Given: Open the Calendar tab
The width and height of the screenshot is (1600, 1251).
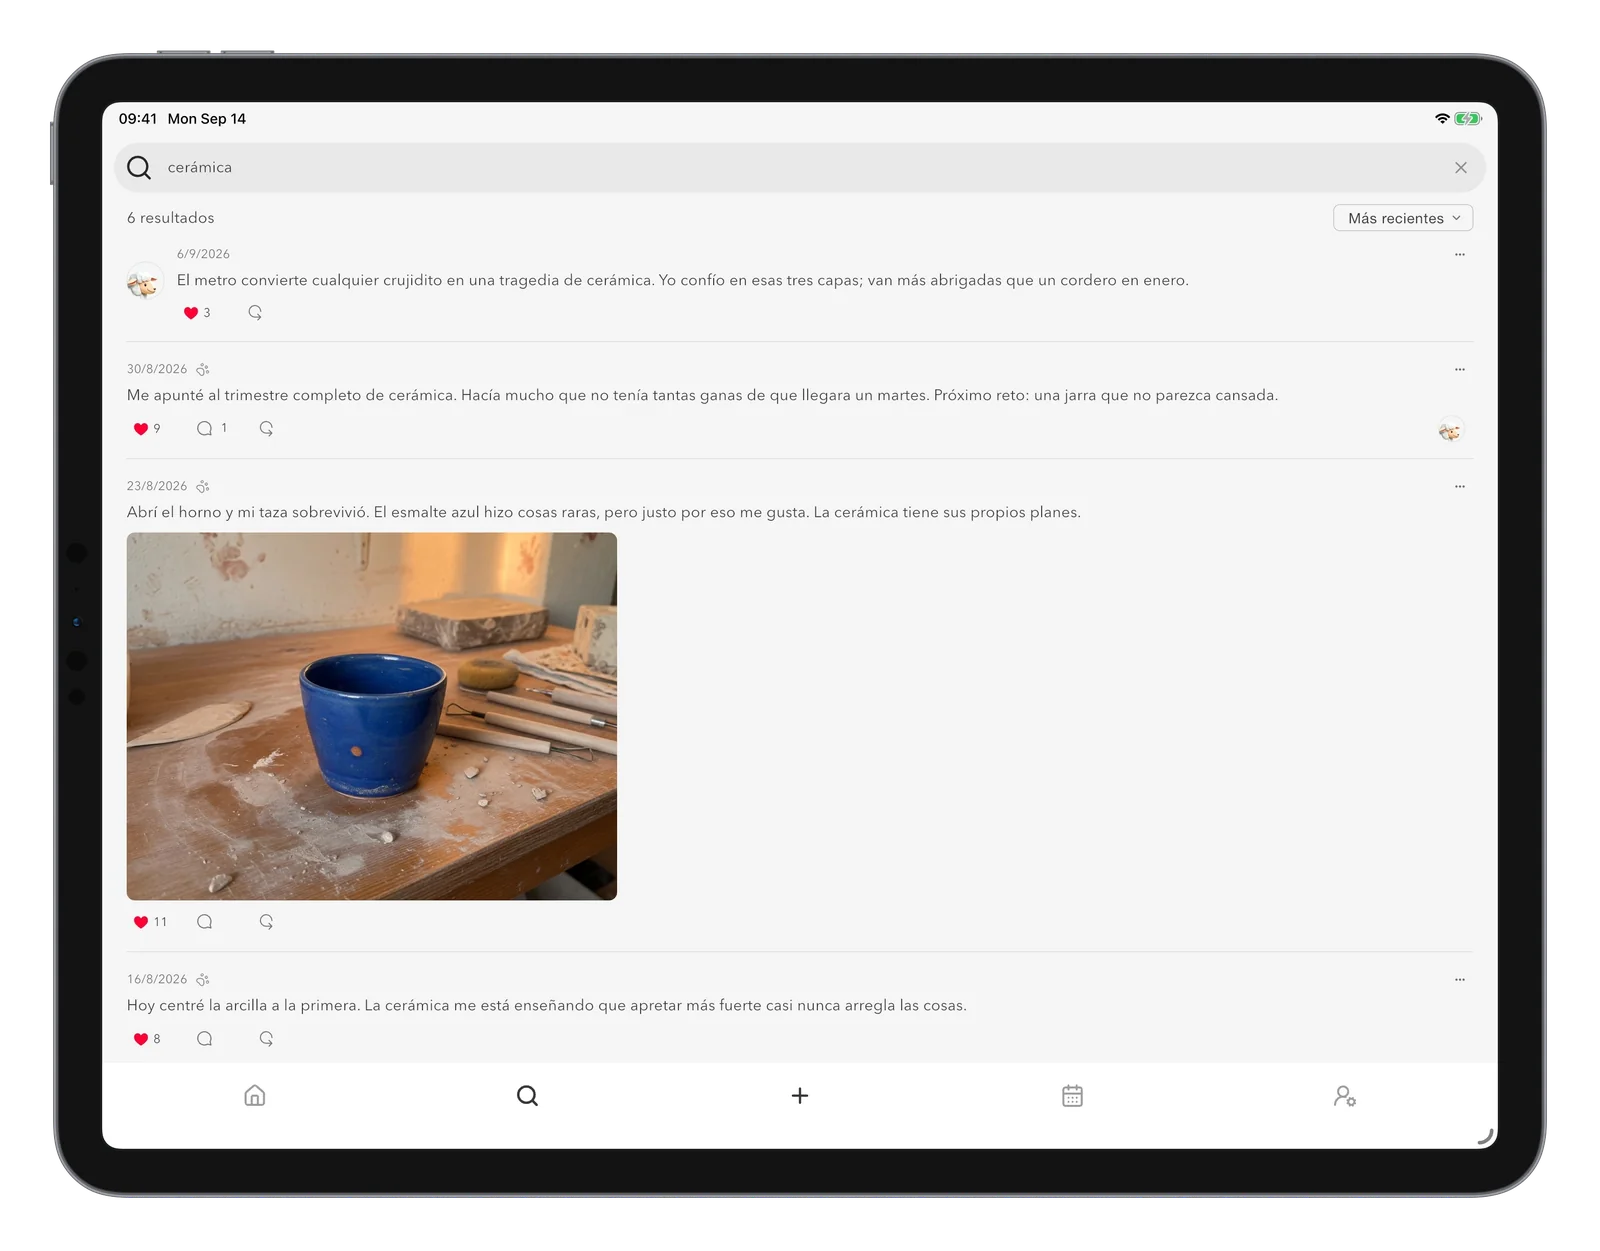Looking at the screenshot, I should point(1072,1096).
